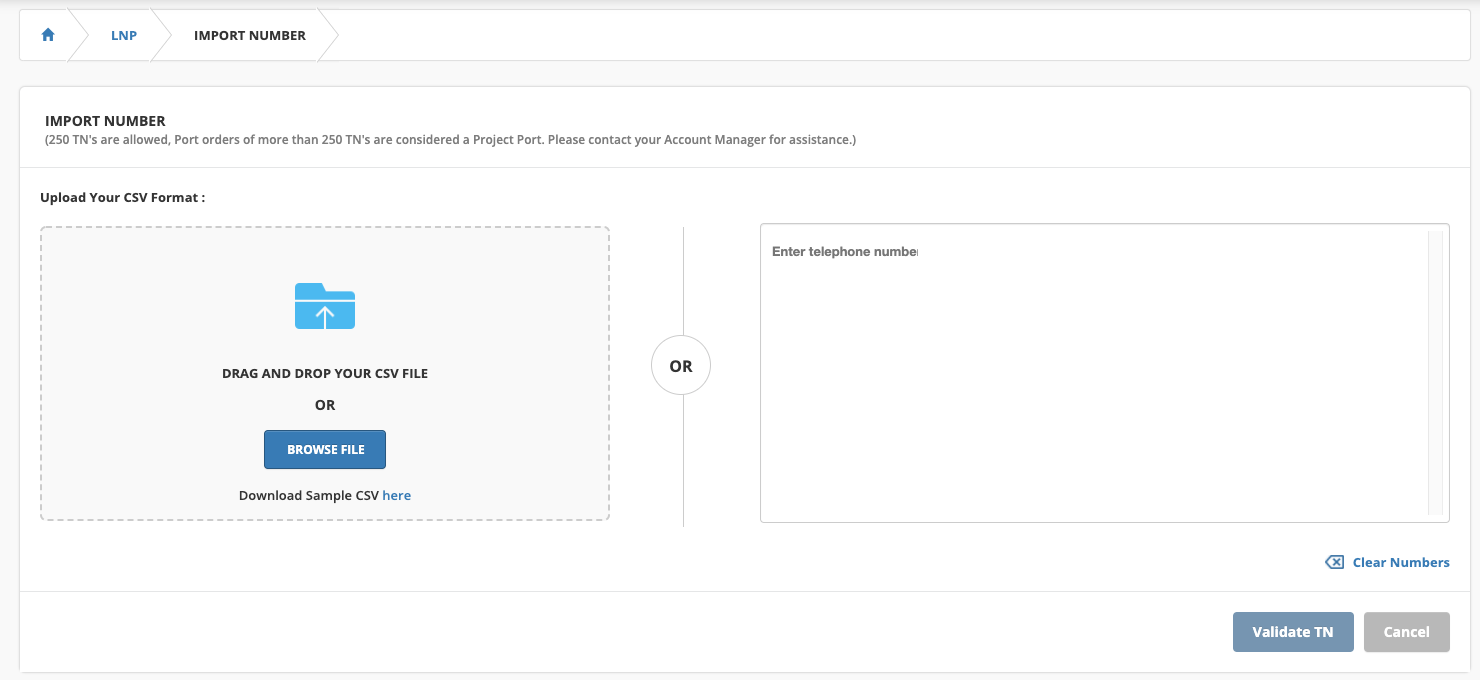Screen dimensions: 1480x680
Task: Focus the Enter telephone numbers text area
Action: pos(1104,373)
